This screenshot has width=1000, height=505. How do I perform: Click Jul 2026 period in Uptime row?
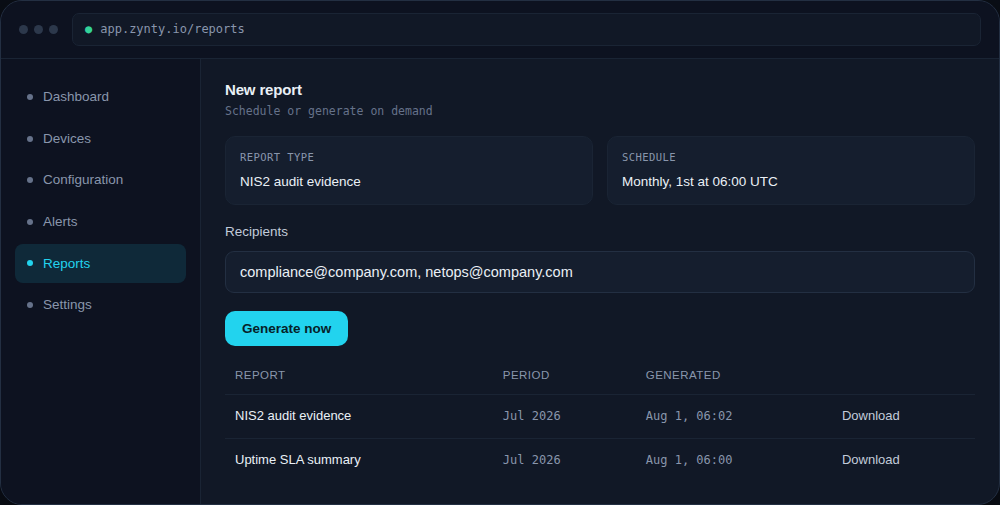(532, 460)
